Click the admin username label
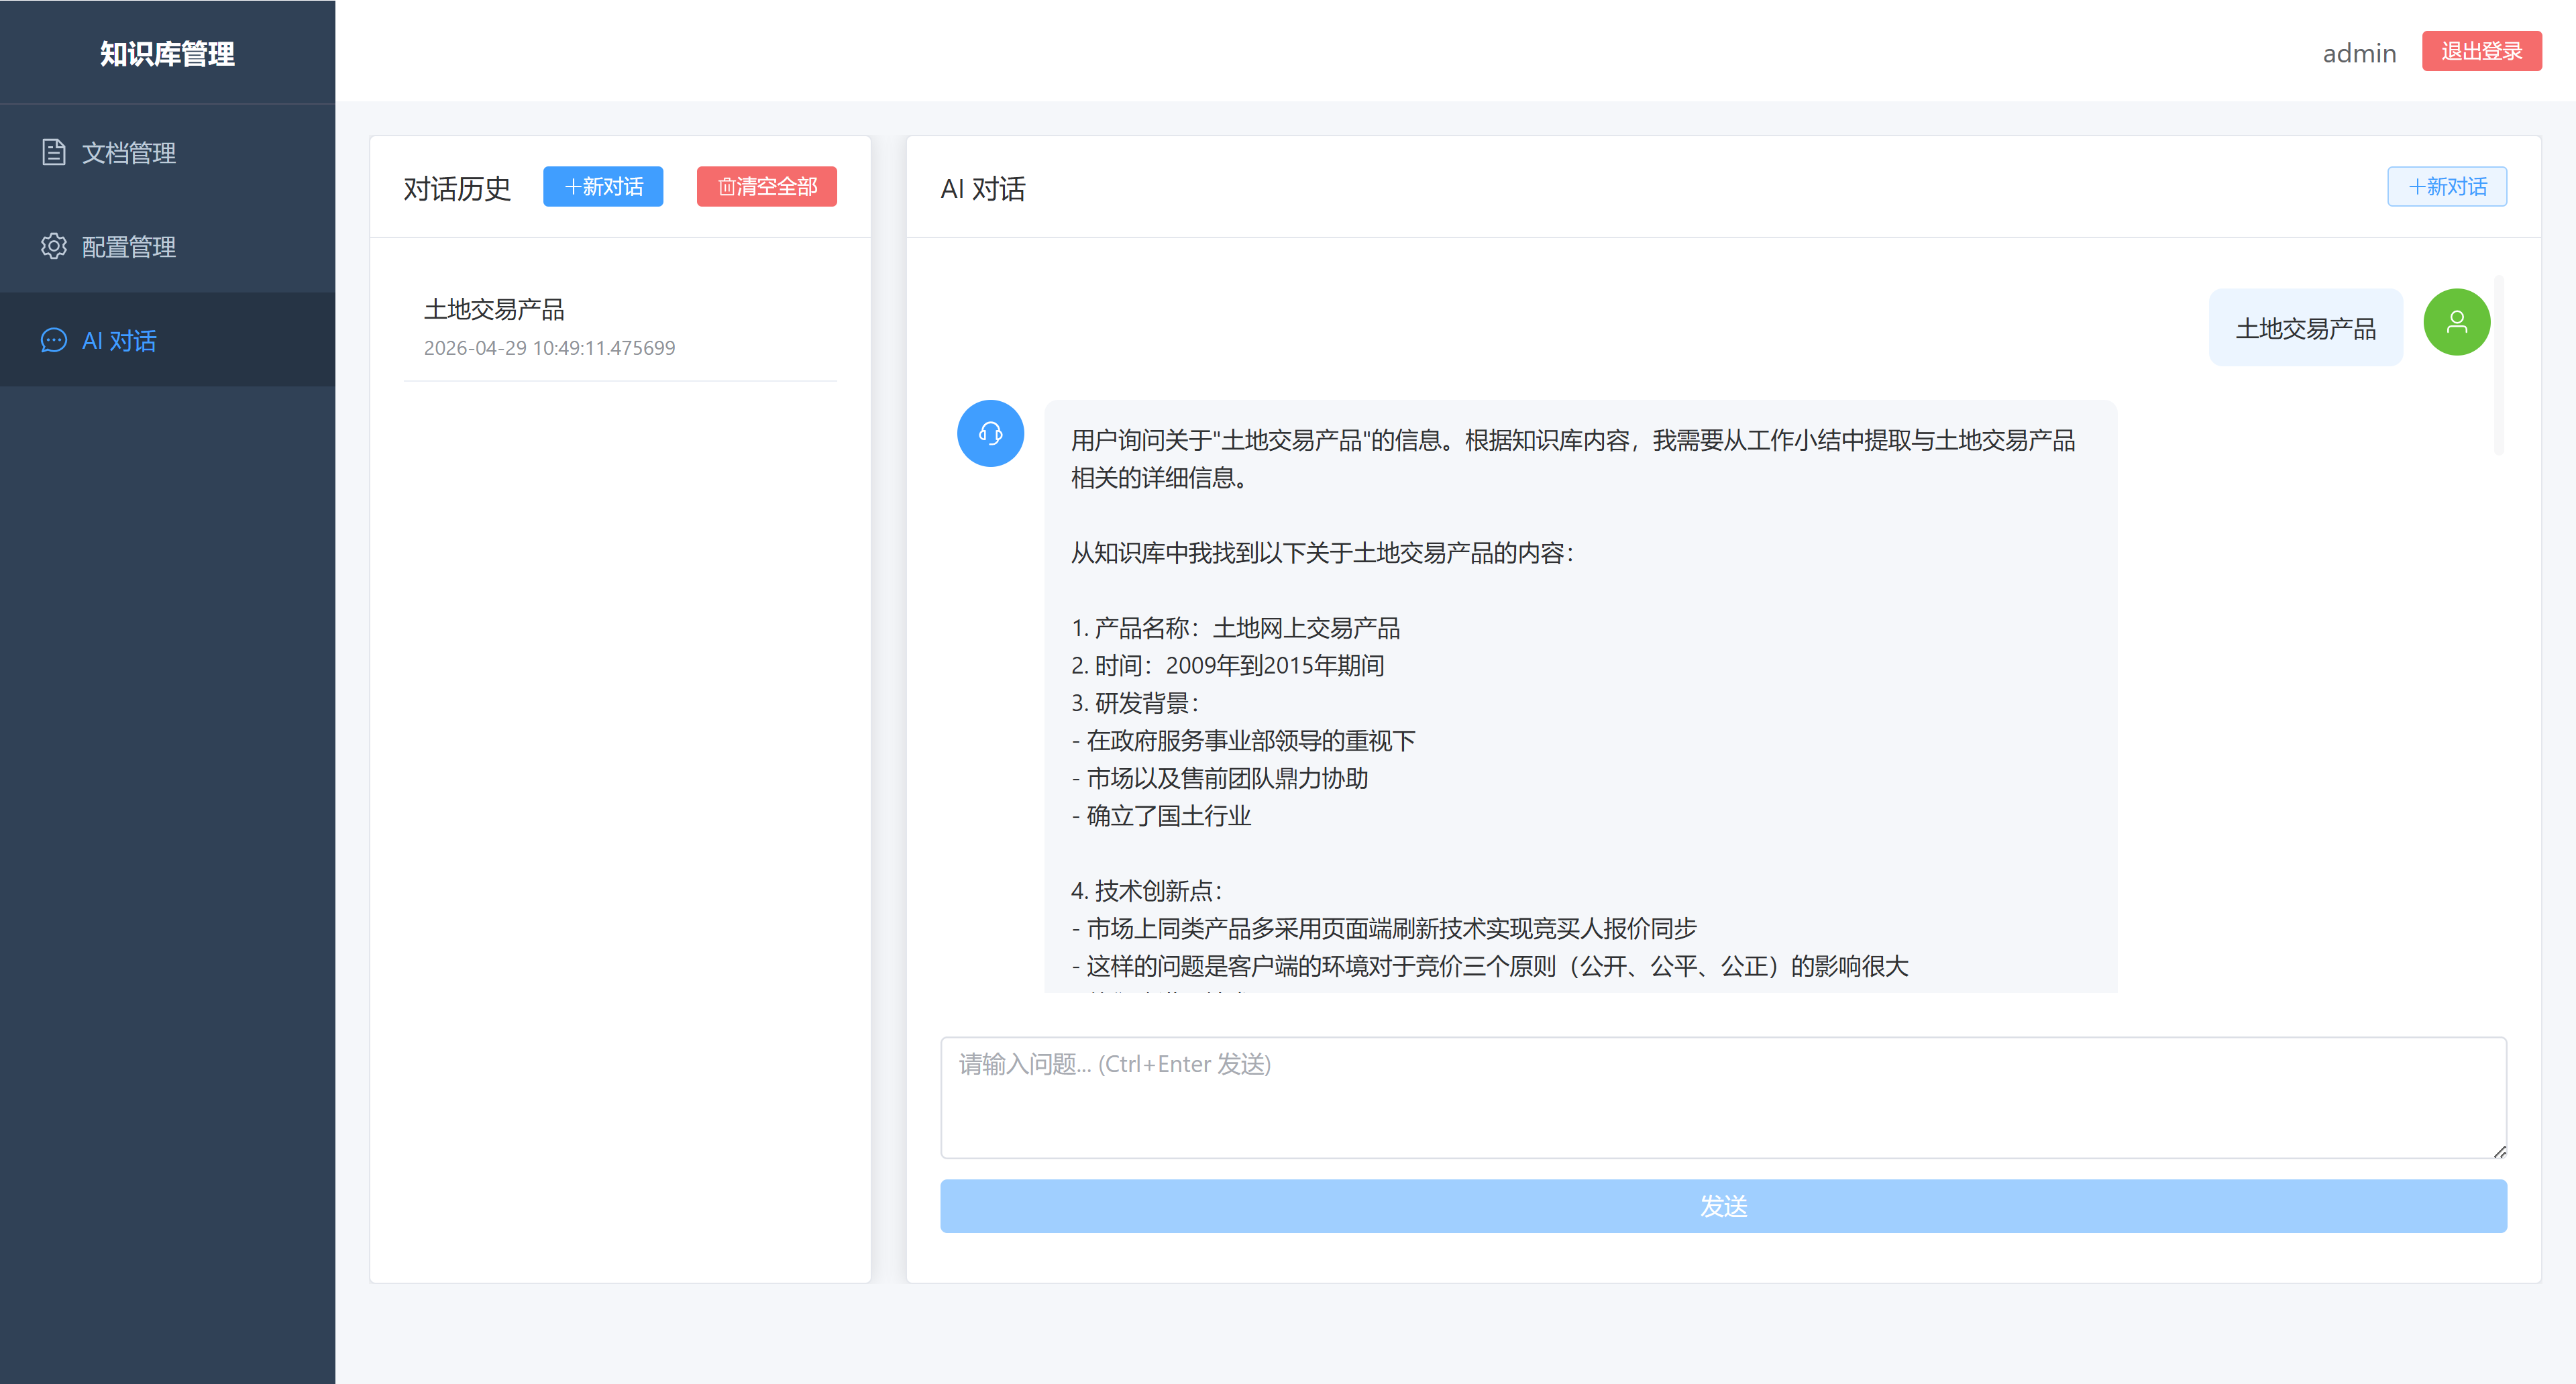The width and height of the screenshot is (2576, 1384). tap(2359, 53)
